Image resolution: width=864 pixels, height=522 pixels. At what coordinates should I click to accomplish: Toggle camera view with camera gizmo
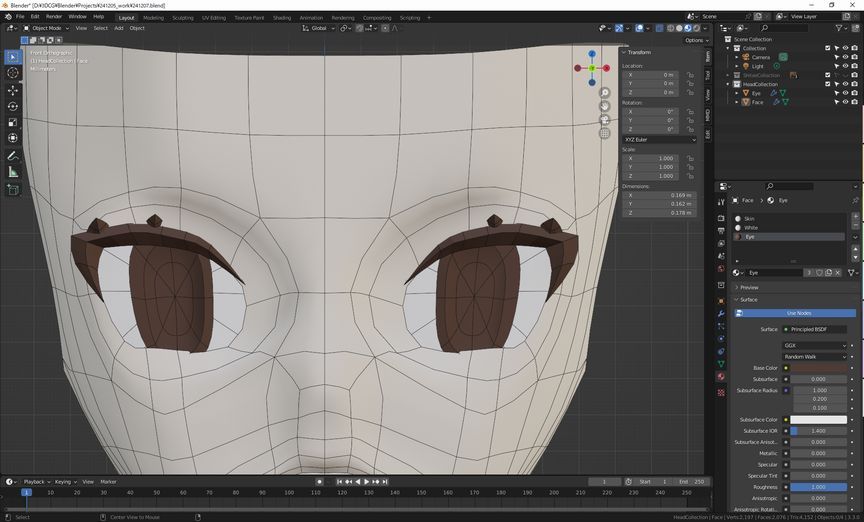pos(605,120)
